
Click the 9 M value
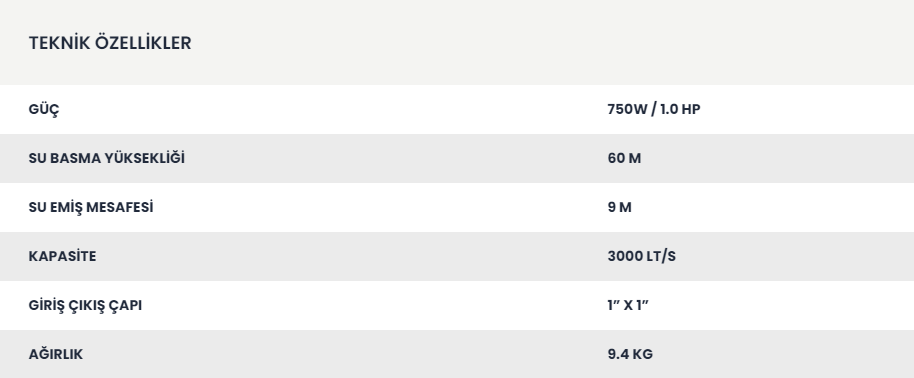point(619,207)
